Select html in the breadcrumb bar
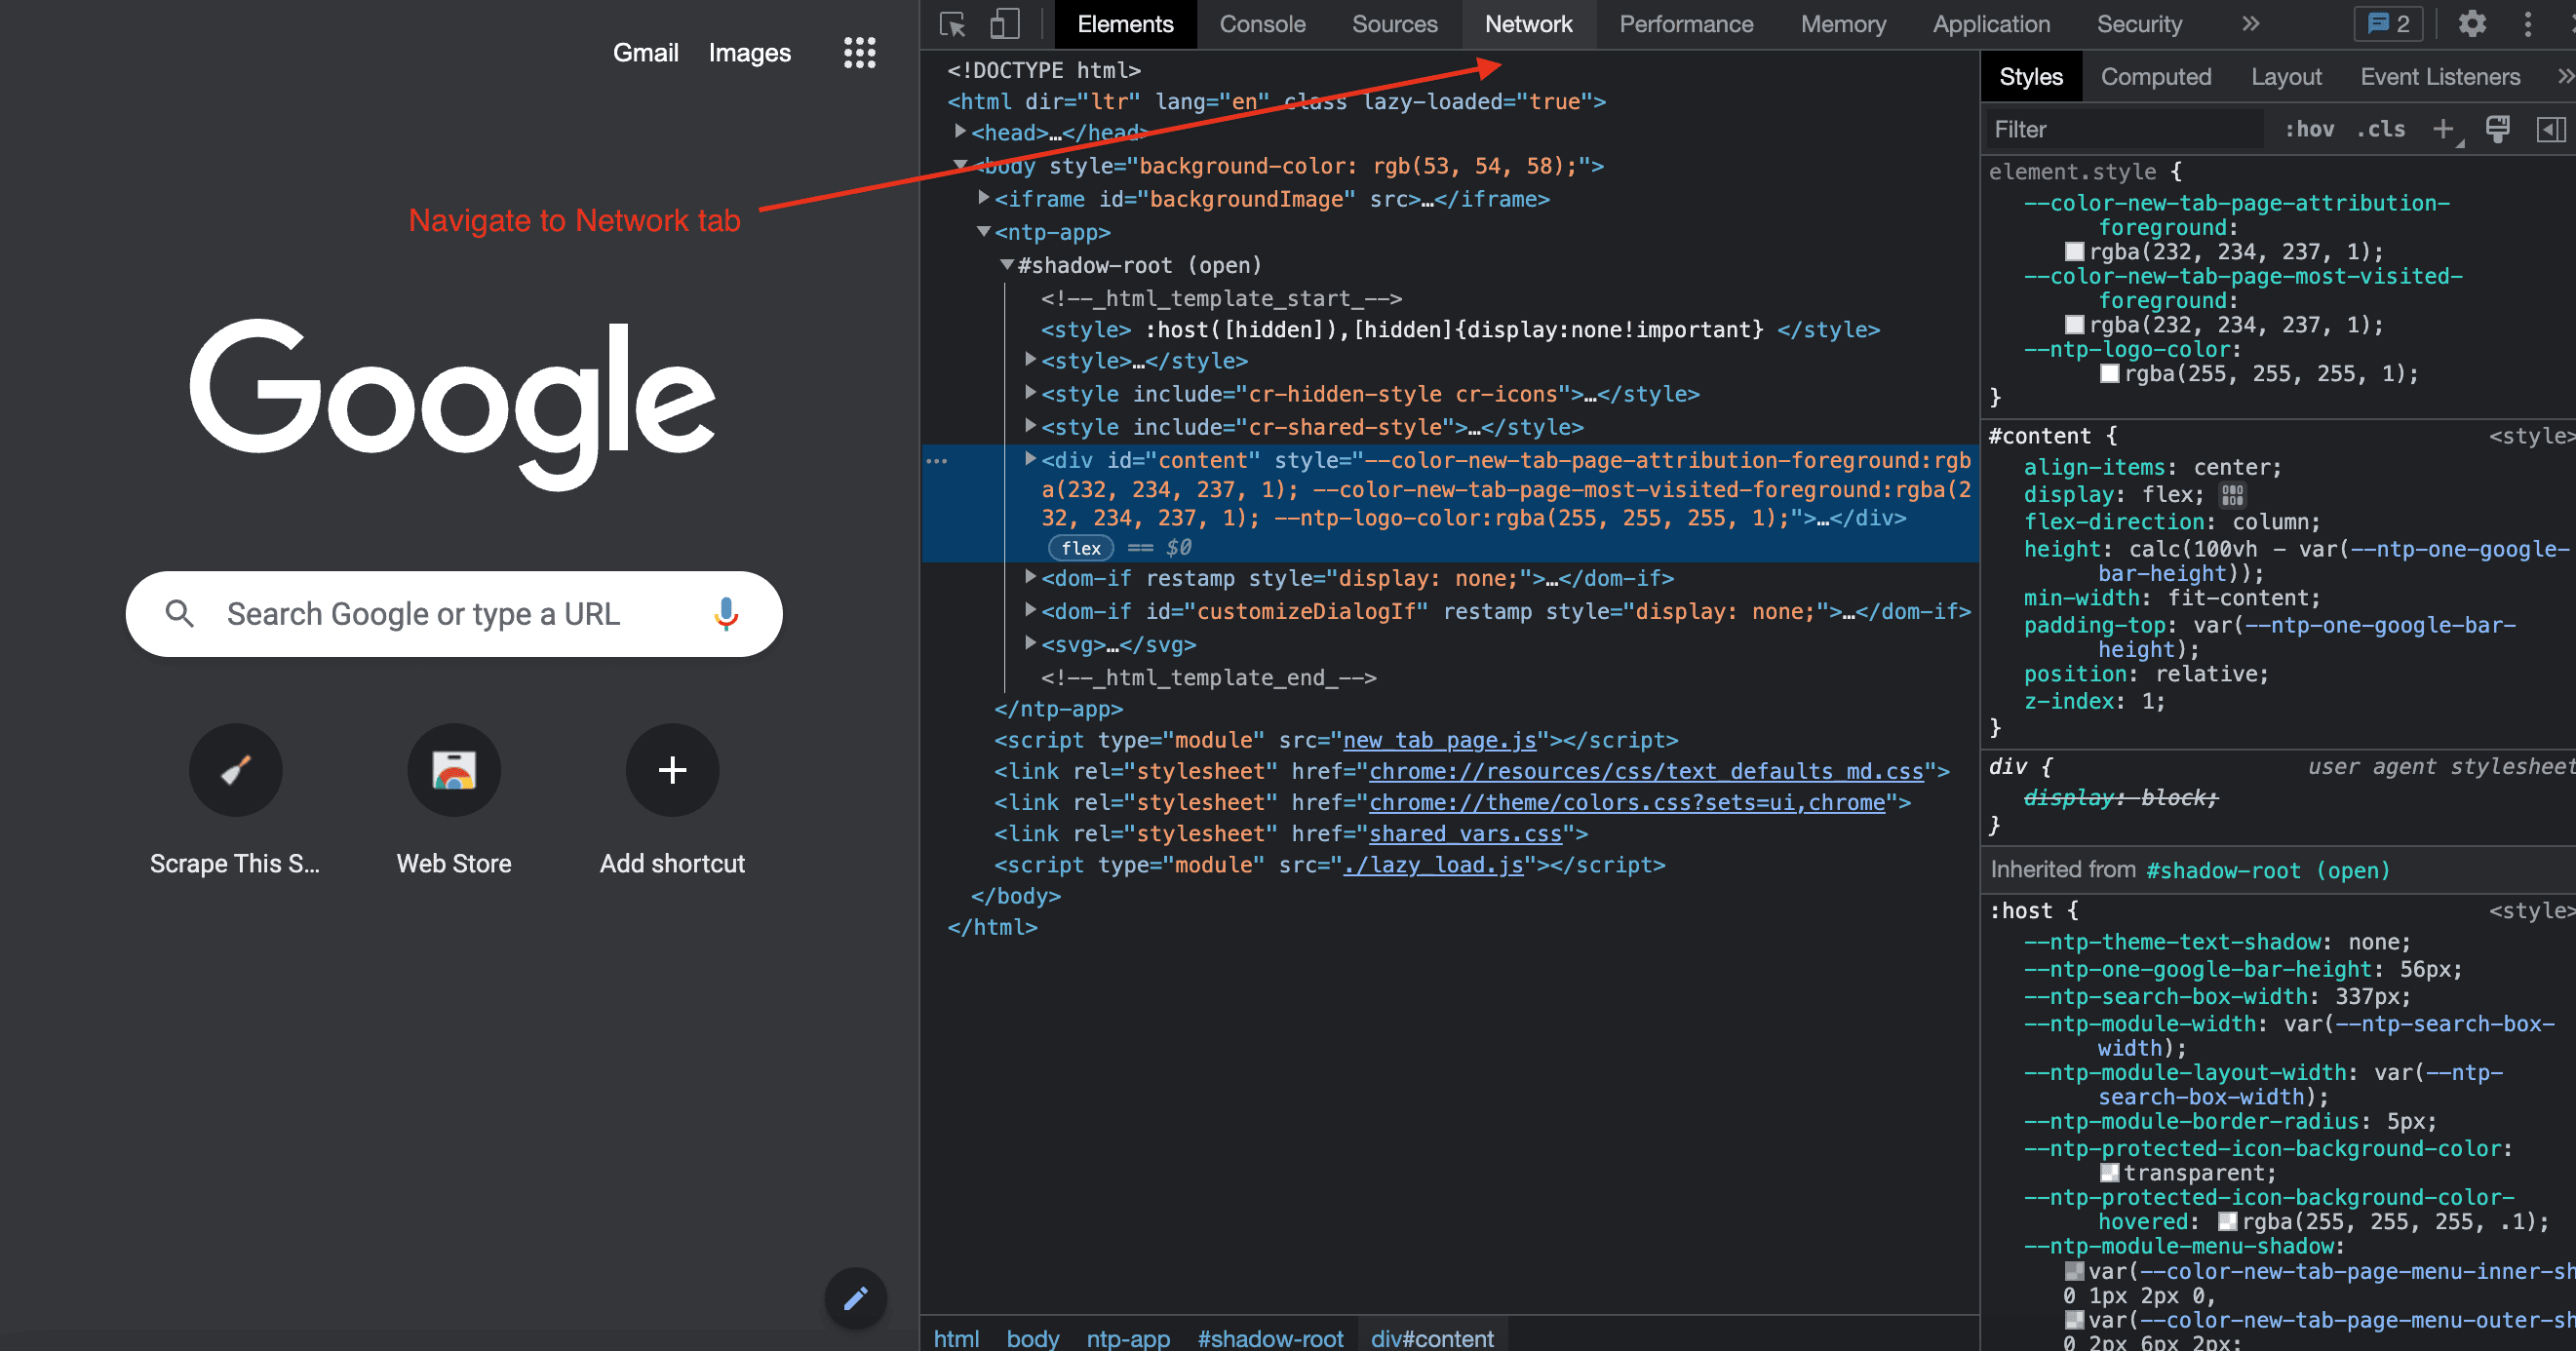The image size is (2576, 1351). pyautogui.click(x=956, y=1338)
